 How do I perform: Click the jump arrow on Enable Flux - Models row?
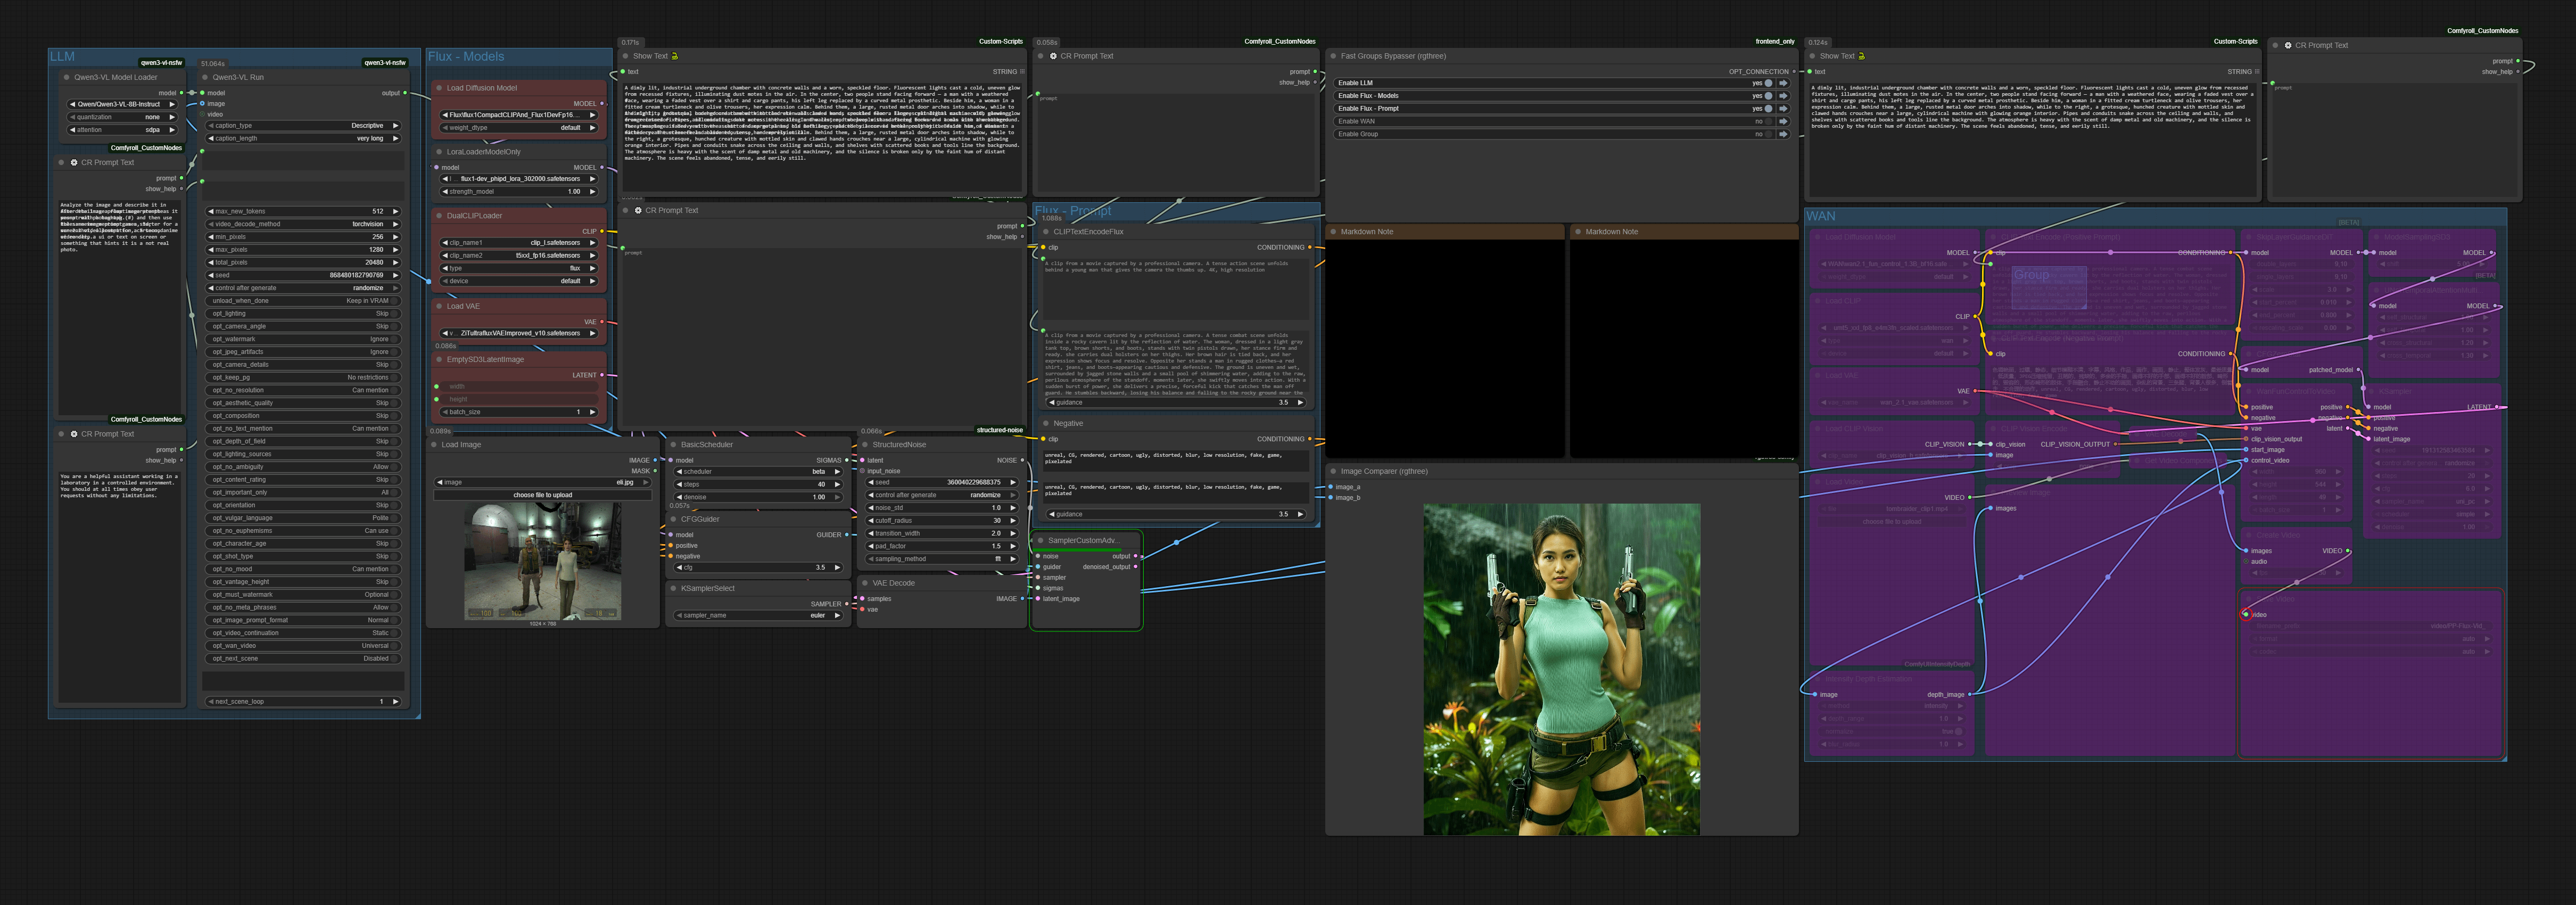1783,96
